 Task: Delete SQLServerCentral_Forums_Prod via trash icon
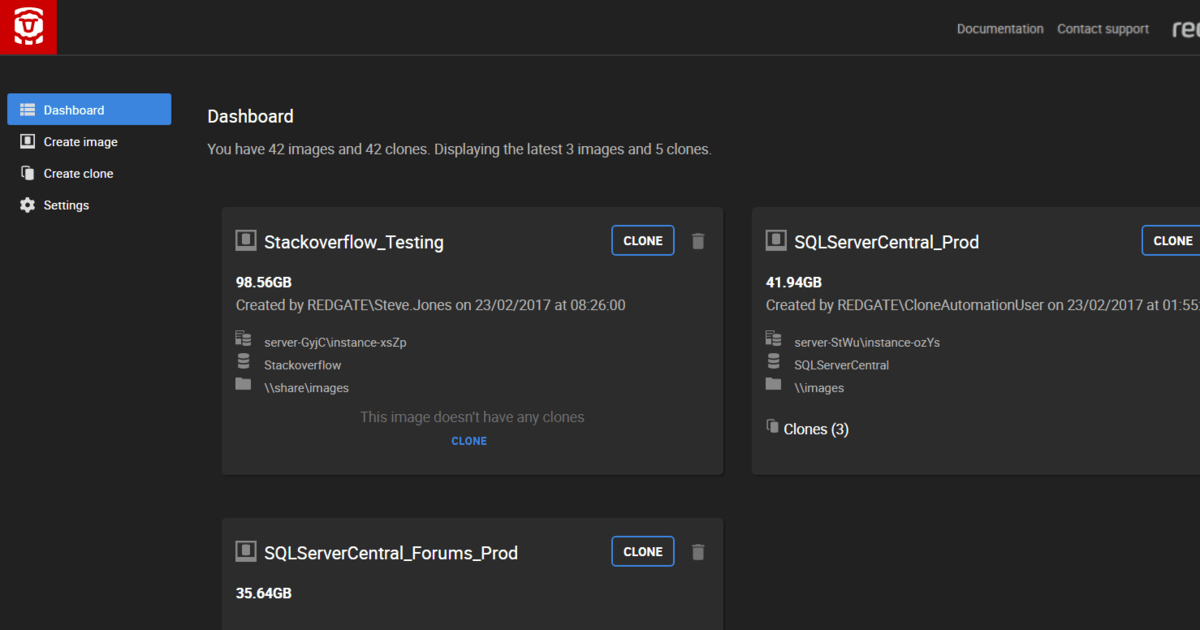click(x=698, y=552)
